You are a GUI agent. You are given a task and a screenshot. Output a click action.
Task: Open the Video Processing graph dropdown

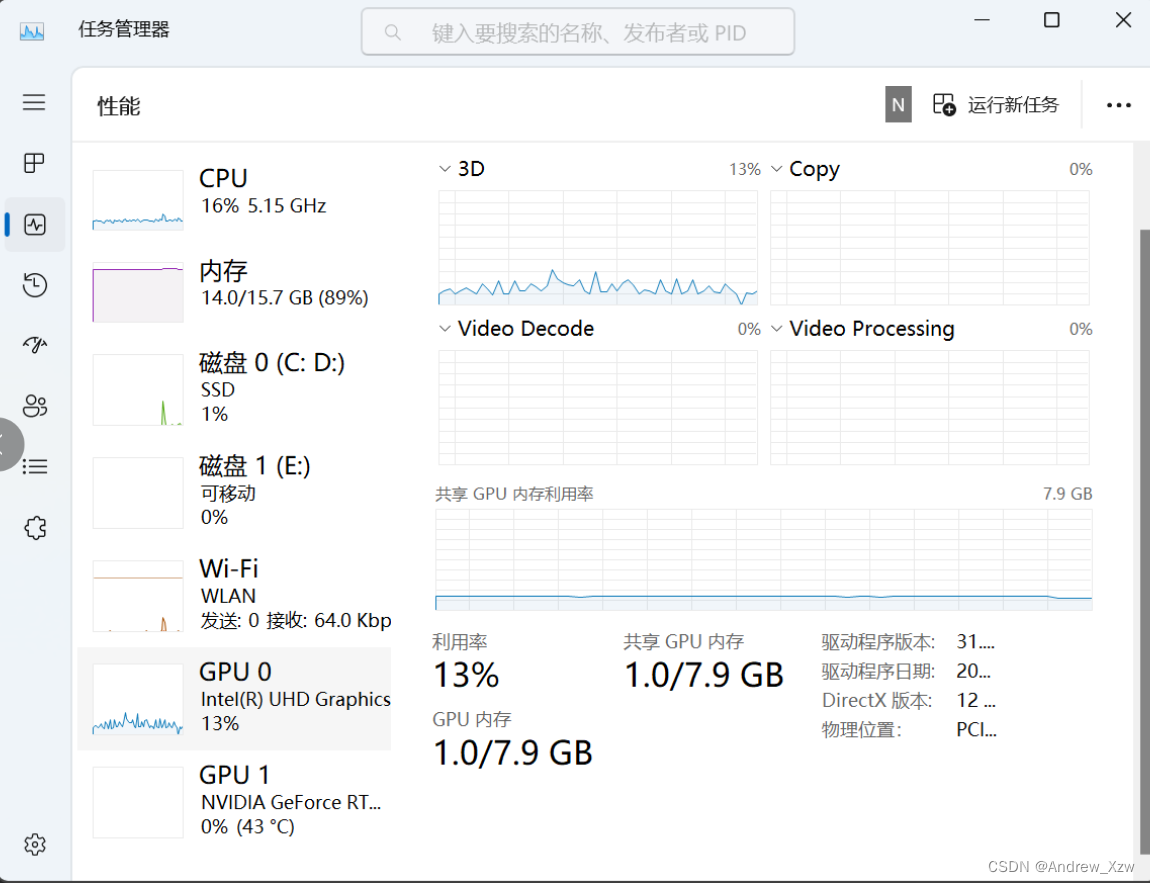click(x=777, y=329)
